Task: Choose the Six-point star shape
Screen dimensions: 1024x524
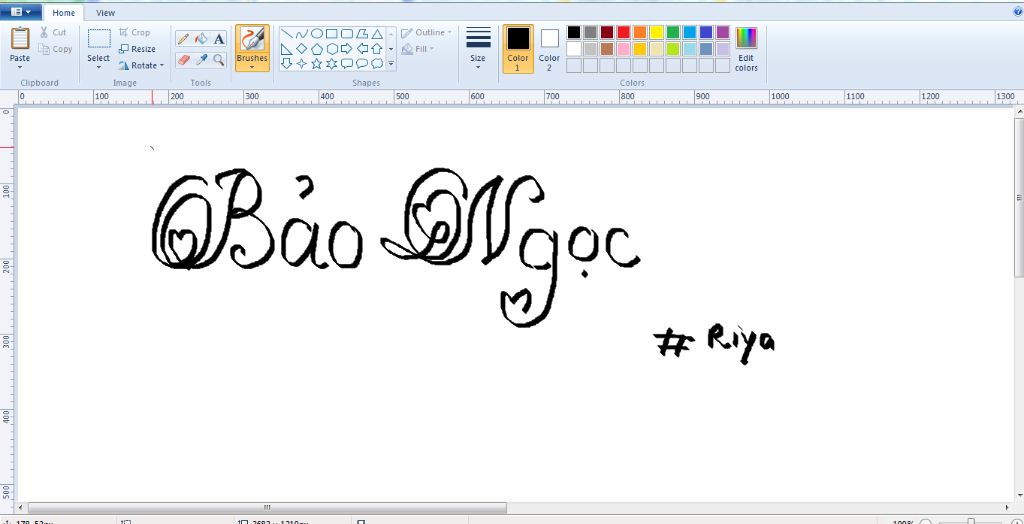Action: point(332,63)
